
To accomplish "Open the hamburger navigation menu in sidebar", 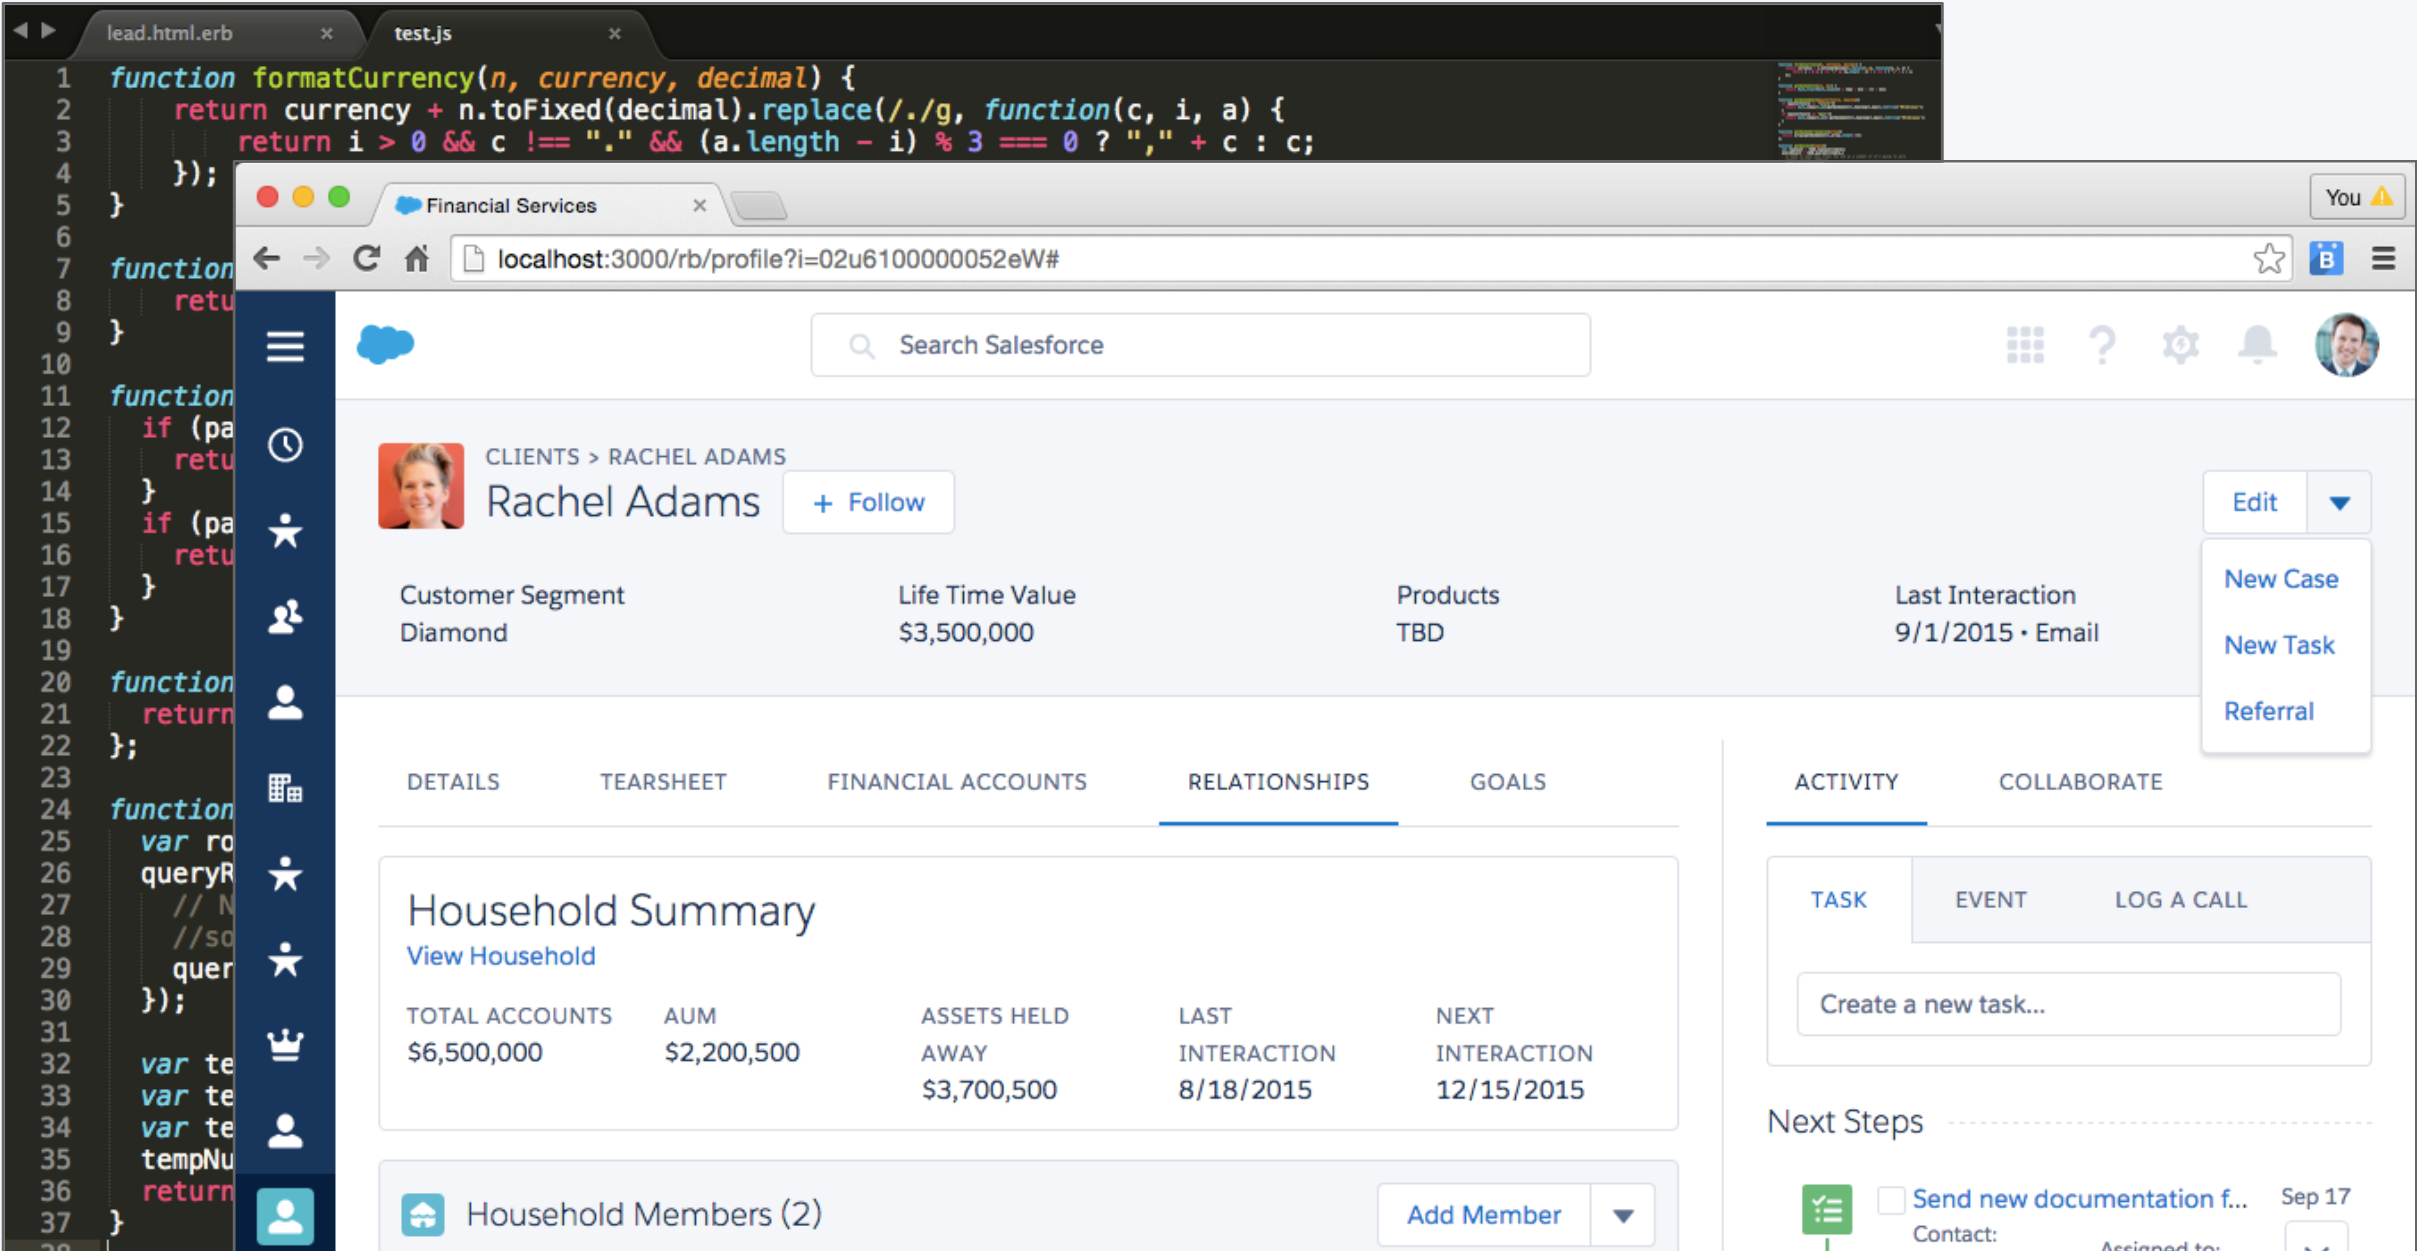I will pyautogui.click(x=285, y=346).
